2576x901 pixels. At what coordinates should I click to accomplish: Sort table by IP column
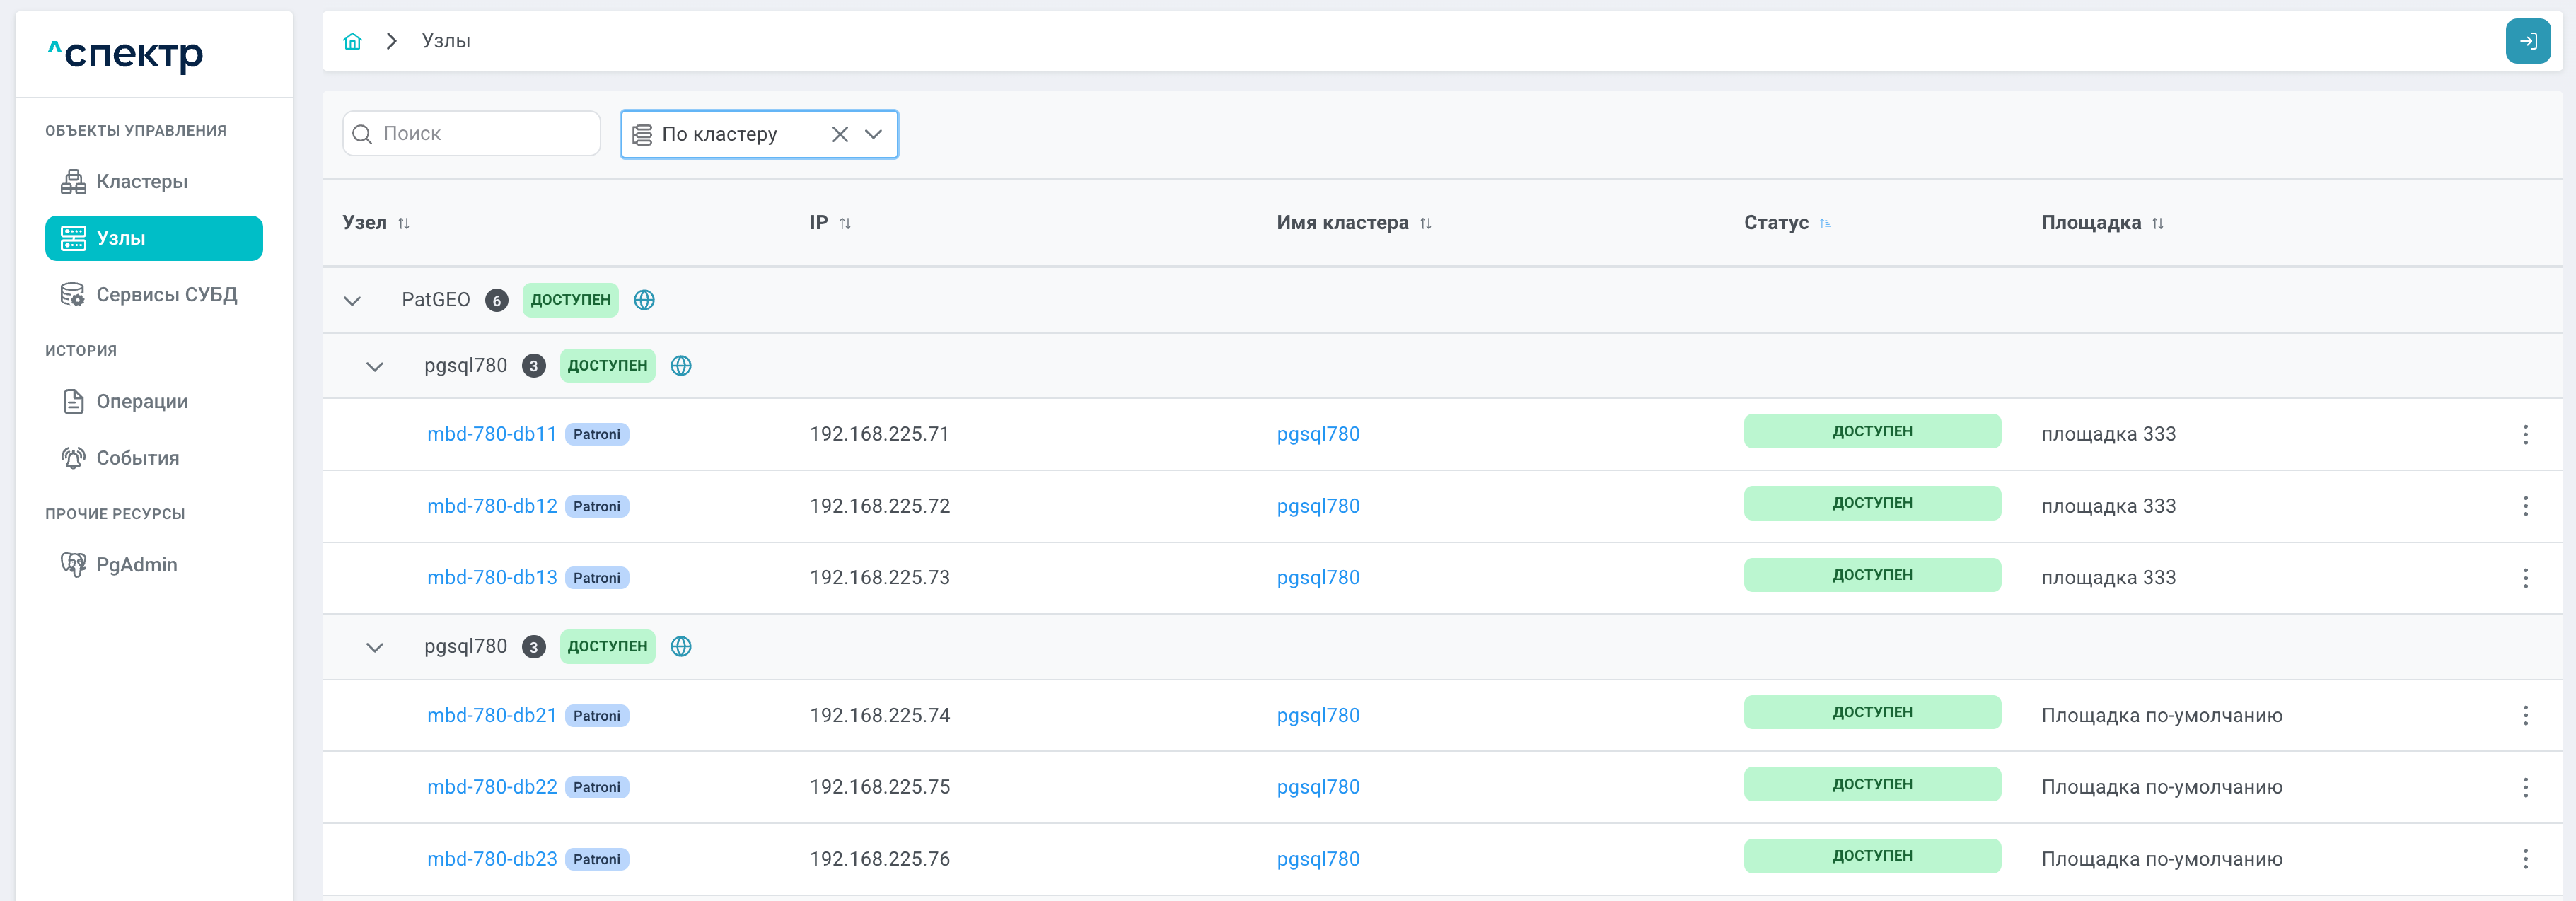pyautogui.click(x=845, y=223)
